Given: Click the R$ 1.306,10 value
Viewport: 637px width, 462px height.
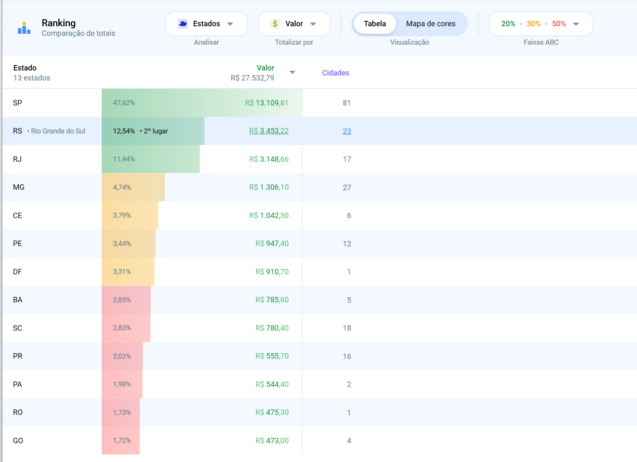Looking at the screenshot, I should 269,187.
